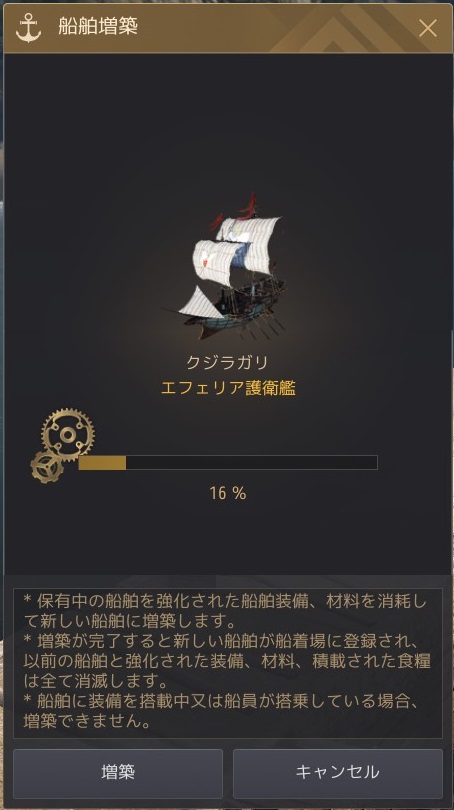This screenshot has height=810, width=454.
Task: Click the first note about 保有中の船舶
Action: (226, 610)
